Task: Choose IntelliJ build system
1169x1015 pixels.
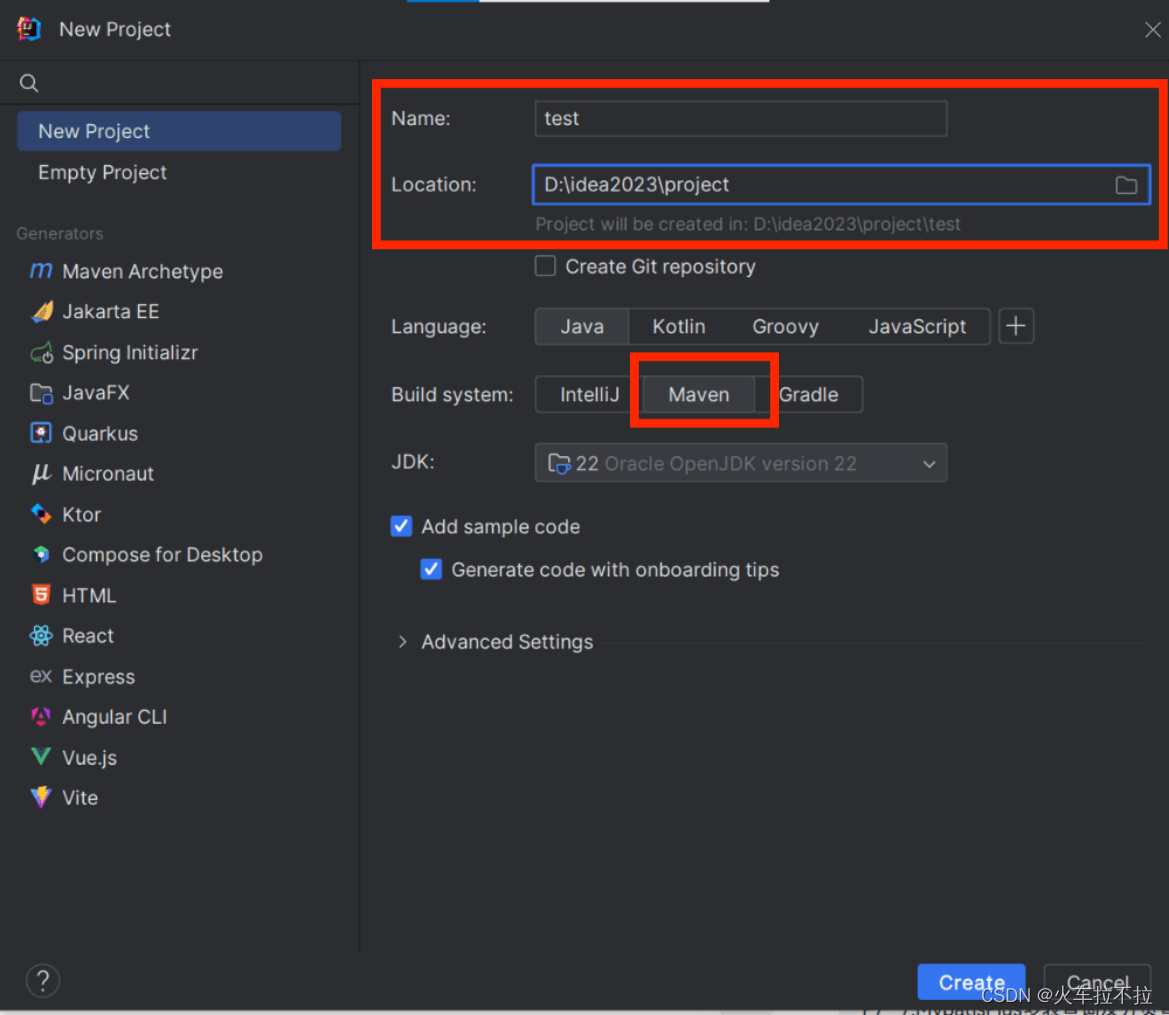Action: point(589,395)
